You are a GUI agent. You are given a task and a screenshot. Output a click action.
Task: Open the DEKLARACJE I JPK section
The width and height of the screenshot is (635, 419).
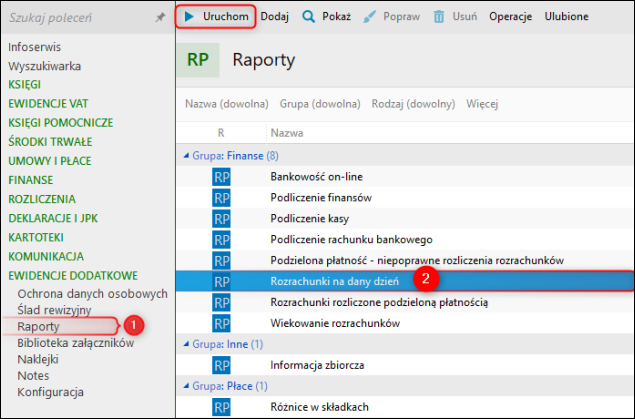point(53,218)
